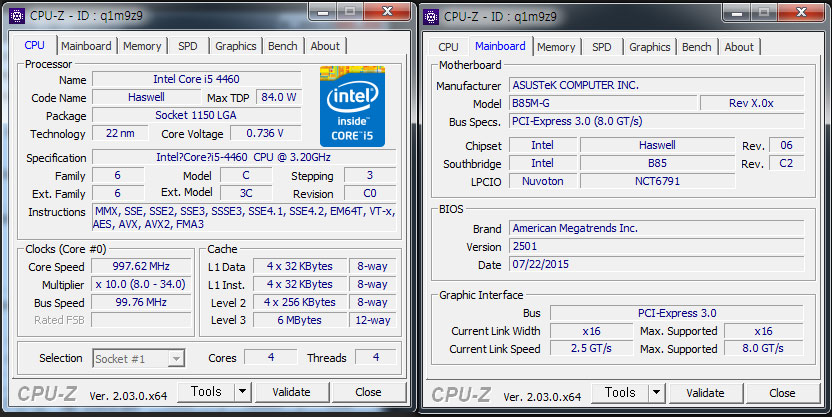Click the processor name 'Intel Core i5 4460'
This screenshot has height=417, width=832.
click(x=196, y=79)
